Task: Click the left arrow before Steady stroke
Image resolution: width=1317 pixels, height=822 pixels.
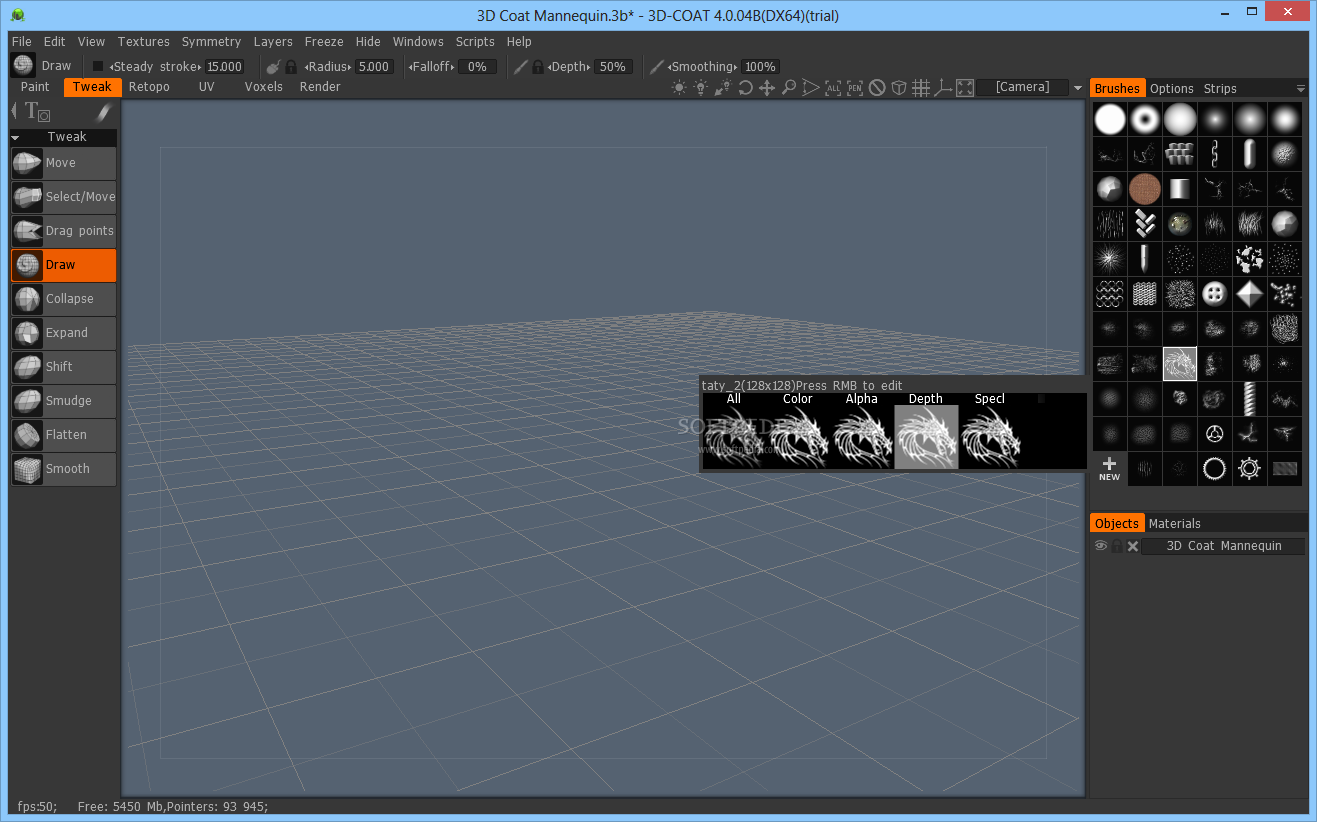Action: click(111, 67)
